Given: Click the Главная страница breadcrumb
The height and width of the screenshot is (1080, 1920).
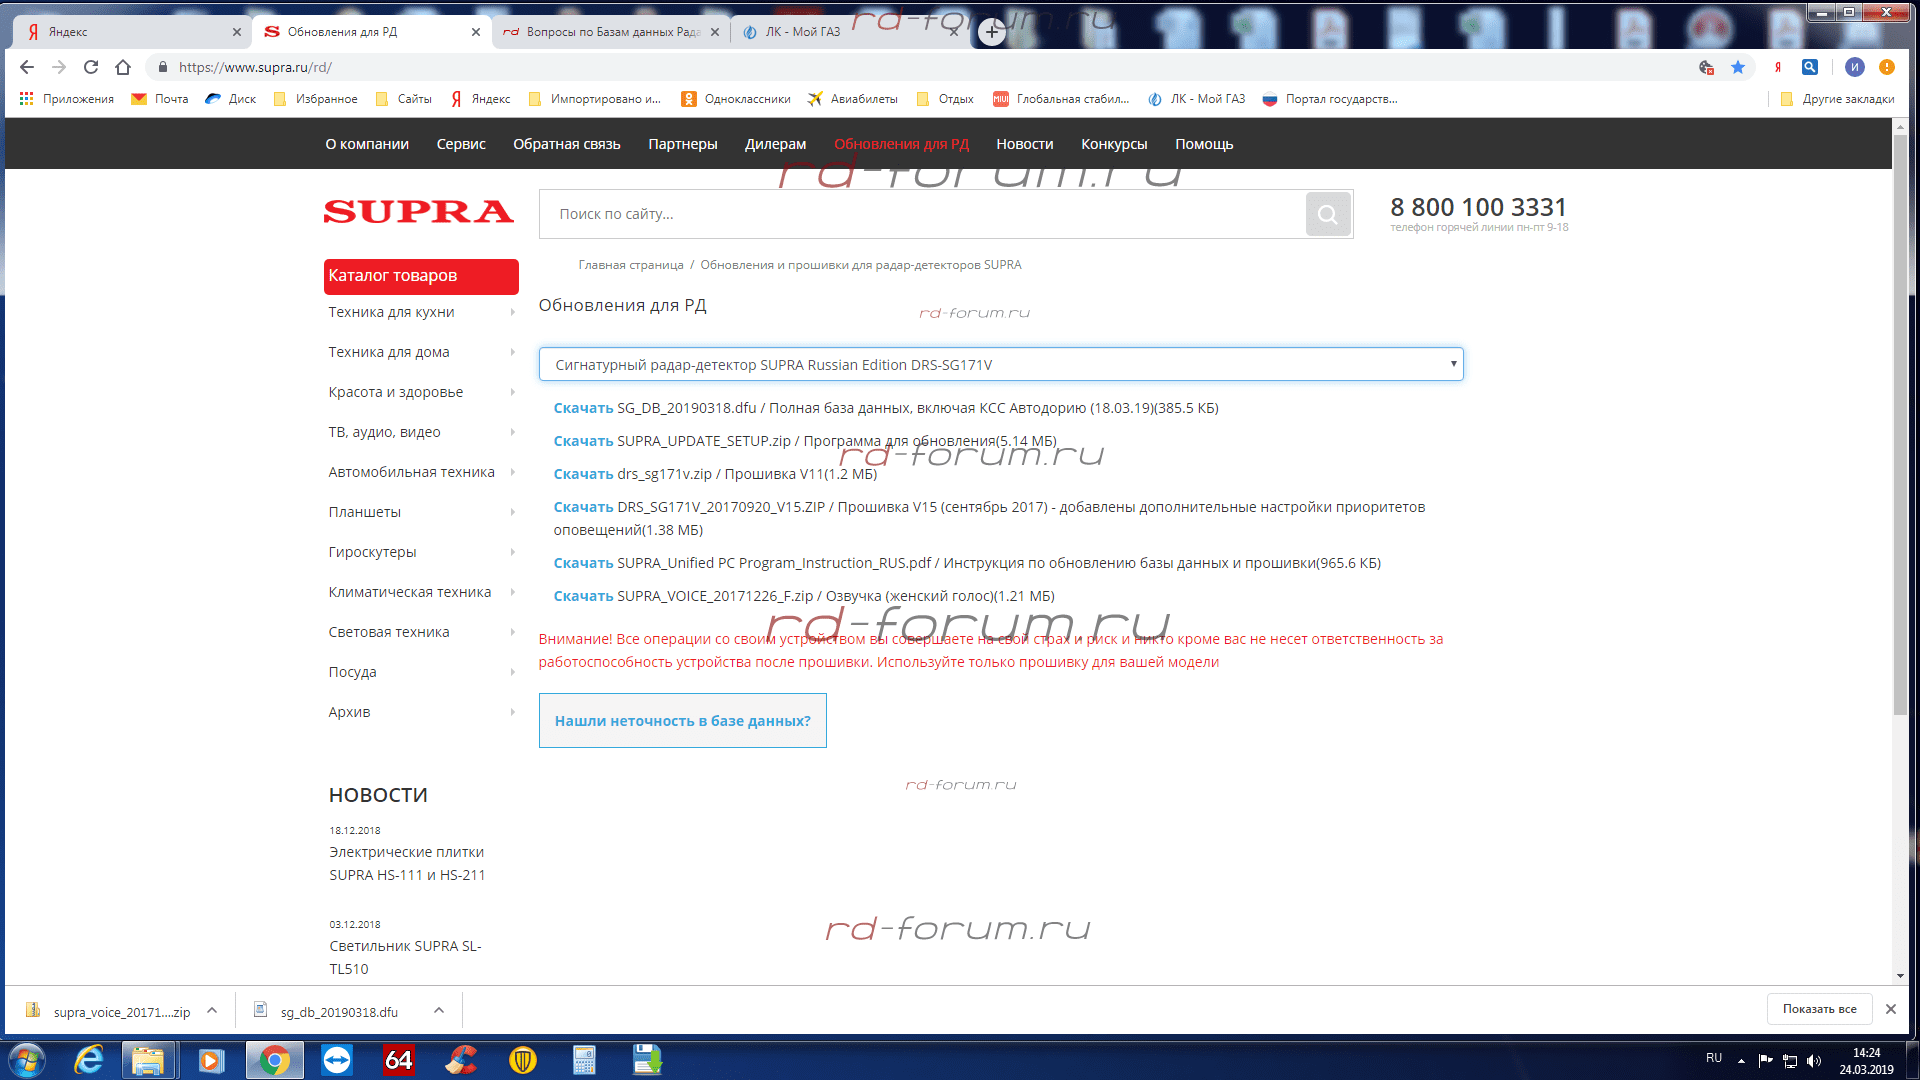Looking at the screenshot, I should click(x=631, y=265).
